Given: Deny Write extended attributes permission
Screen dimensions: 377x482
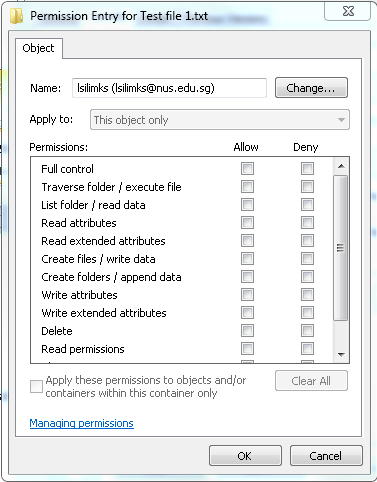Looking at the screenshot, I should click(307, 313).
